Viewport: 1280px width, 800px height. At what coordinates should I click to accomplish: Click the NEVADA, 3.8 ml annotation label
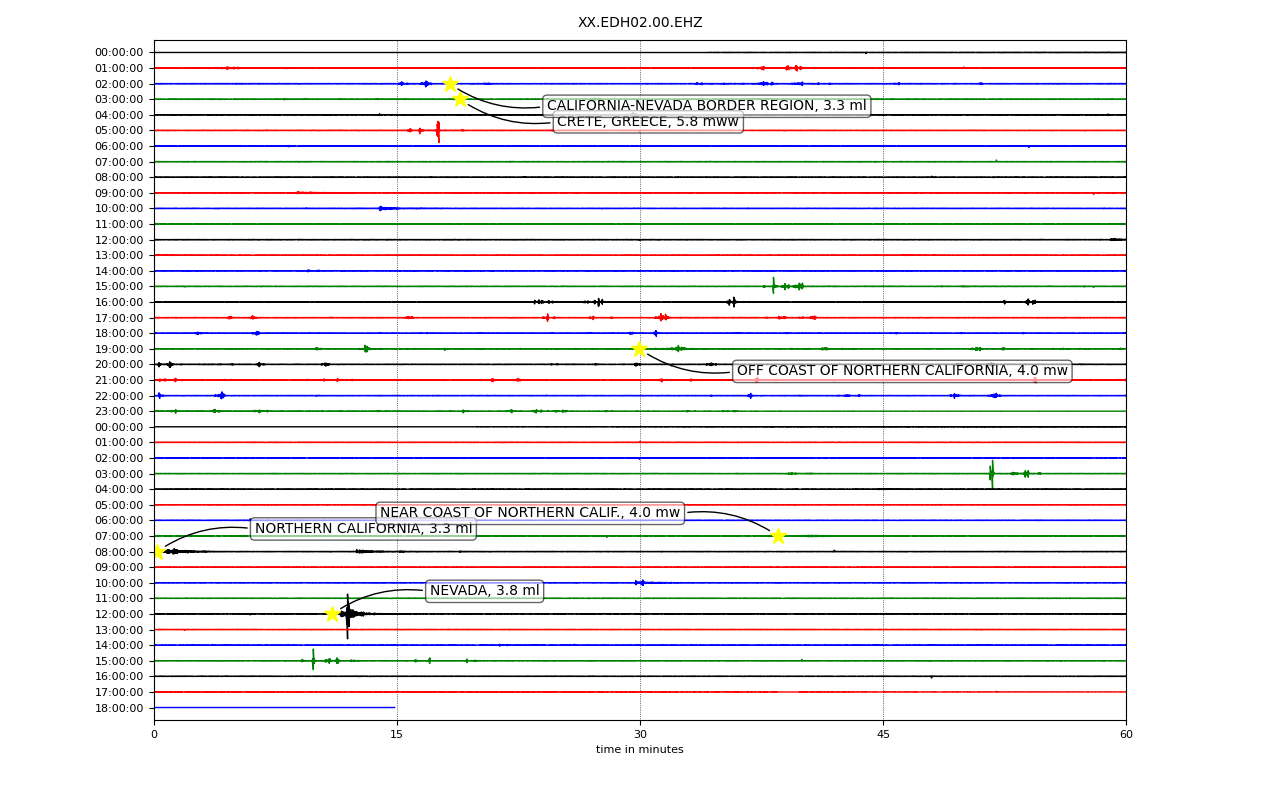485,591
